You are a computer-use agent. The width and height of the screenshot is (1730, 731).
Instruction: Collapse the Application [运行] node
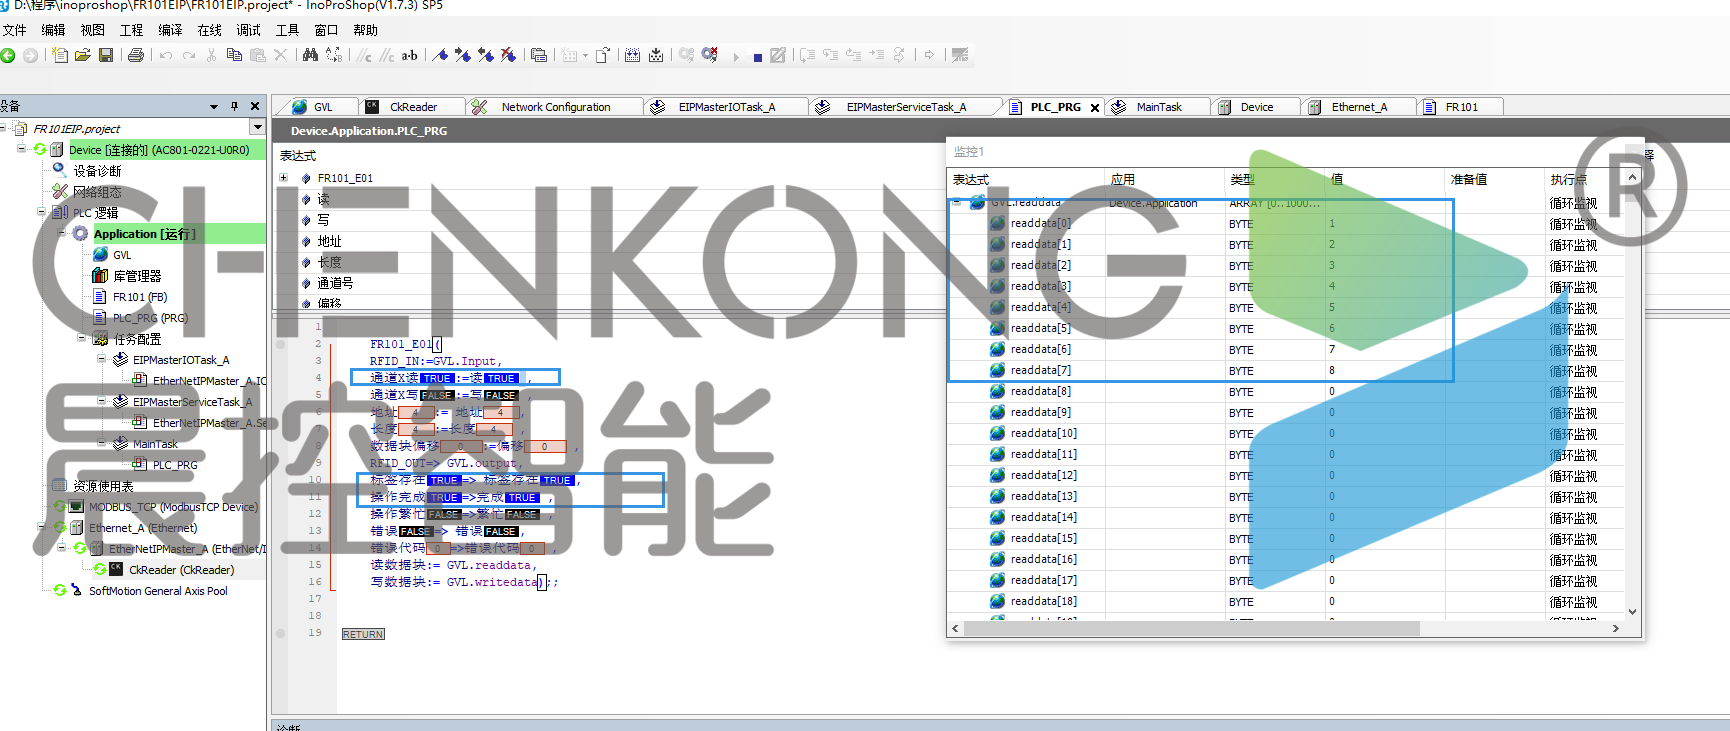[x=62, y=233]
